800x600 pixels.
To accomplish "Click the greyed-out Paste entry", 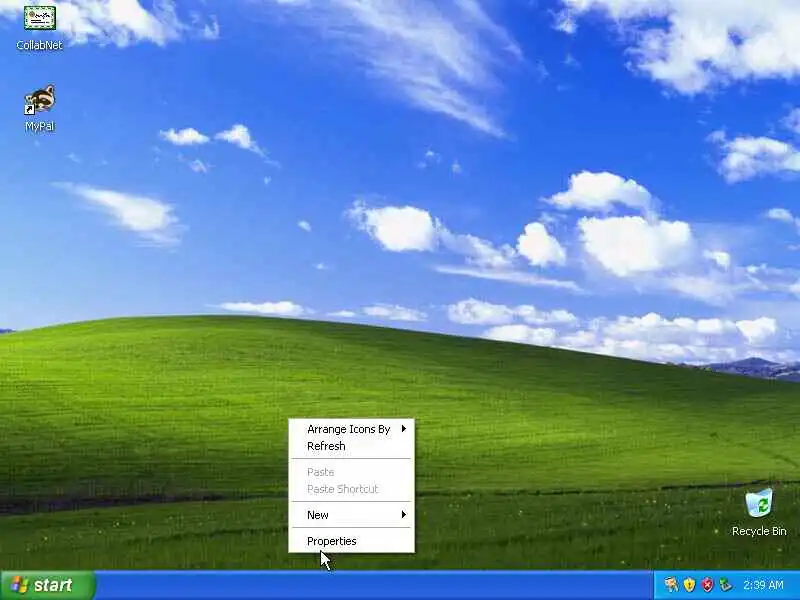I will (352, 472).
